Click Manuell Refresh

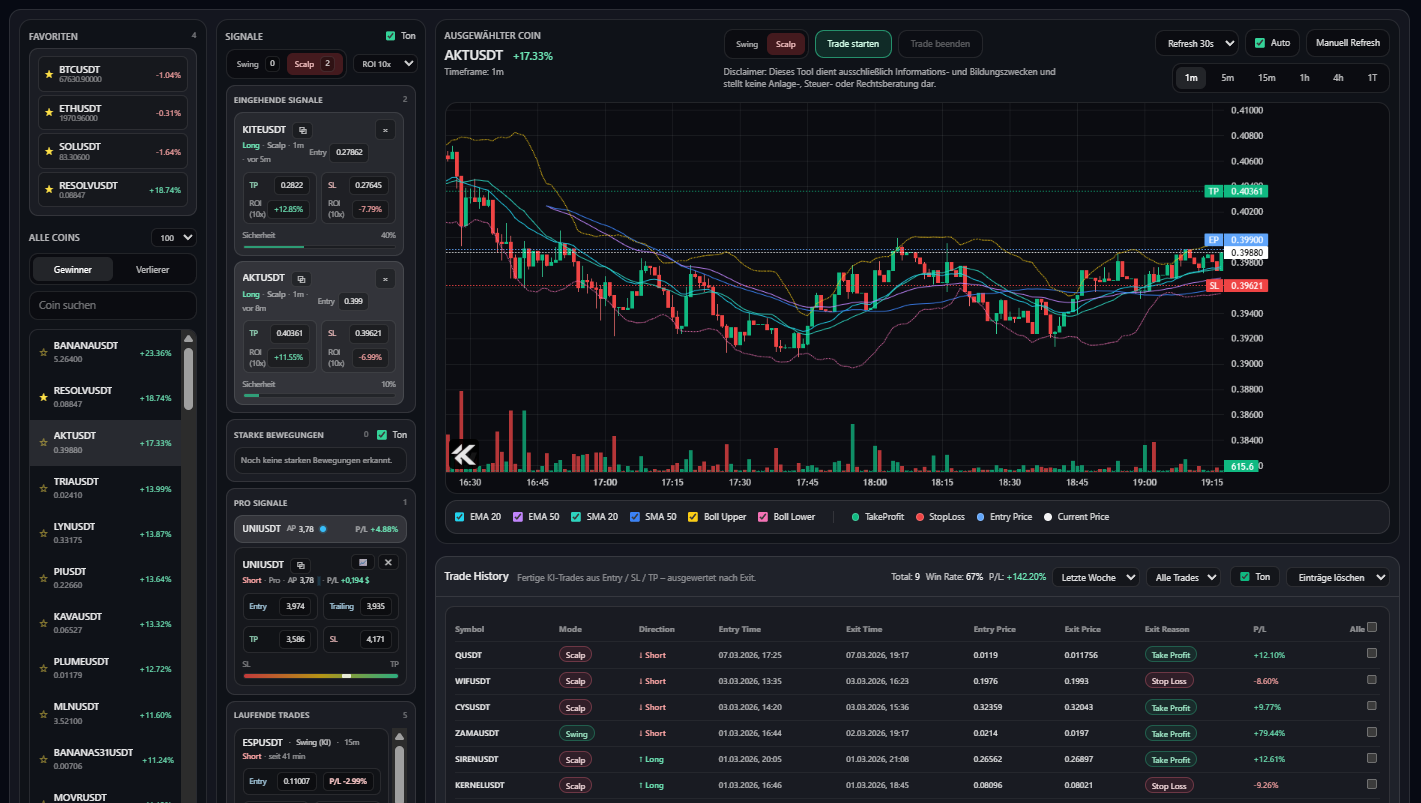(x=1347, y=43)
